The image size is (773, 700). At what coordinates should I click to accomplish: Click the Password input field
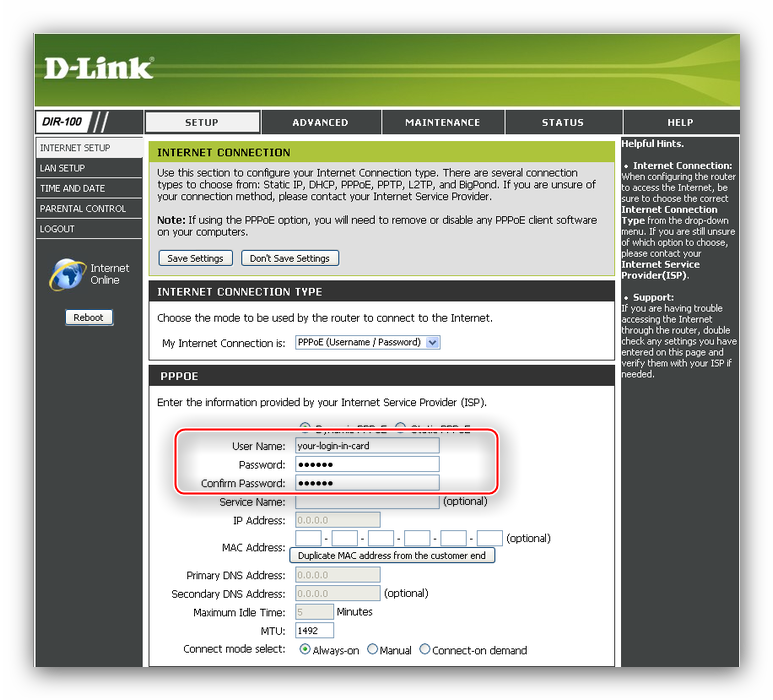tap(367, 464)
